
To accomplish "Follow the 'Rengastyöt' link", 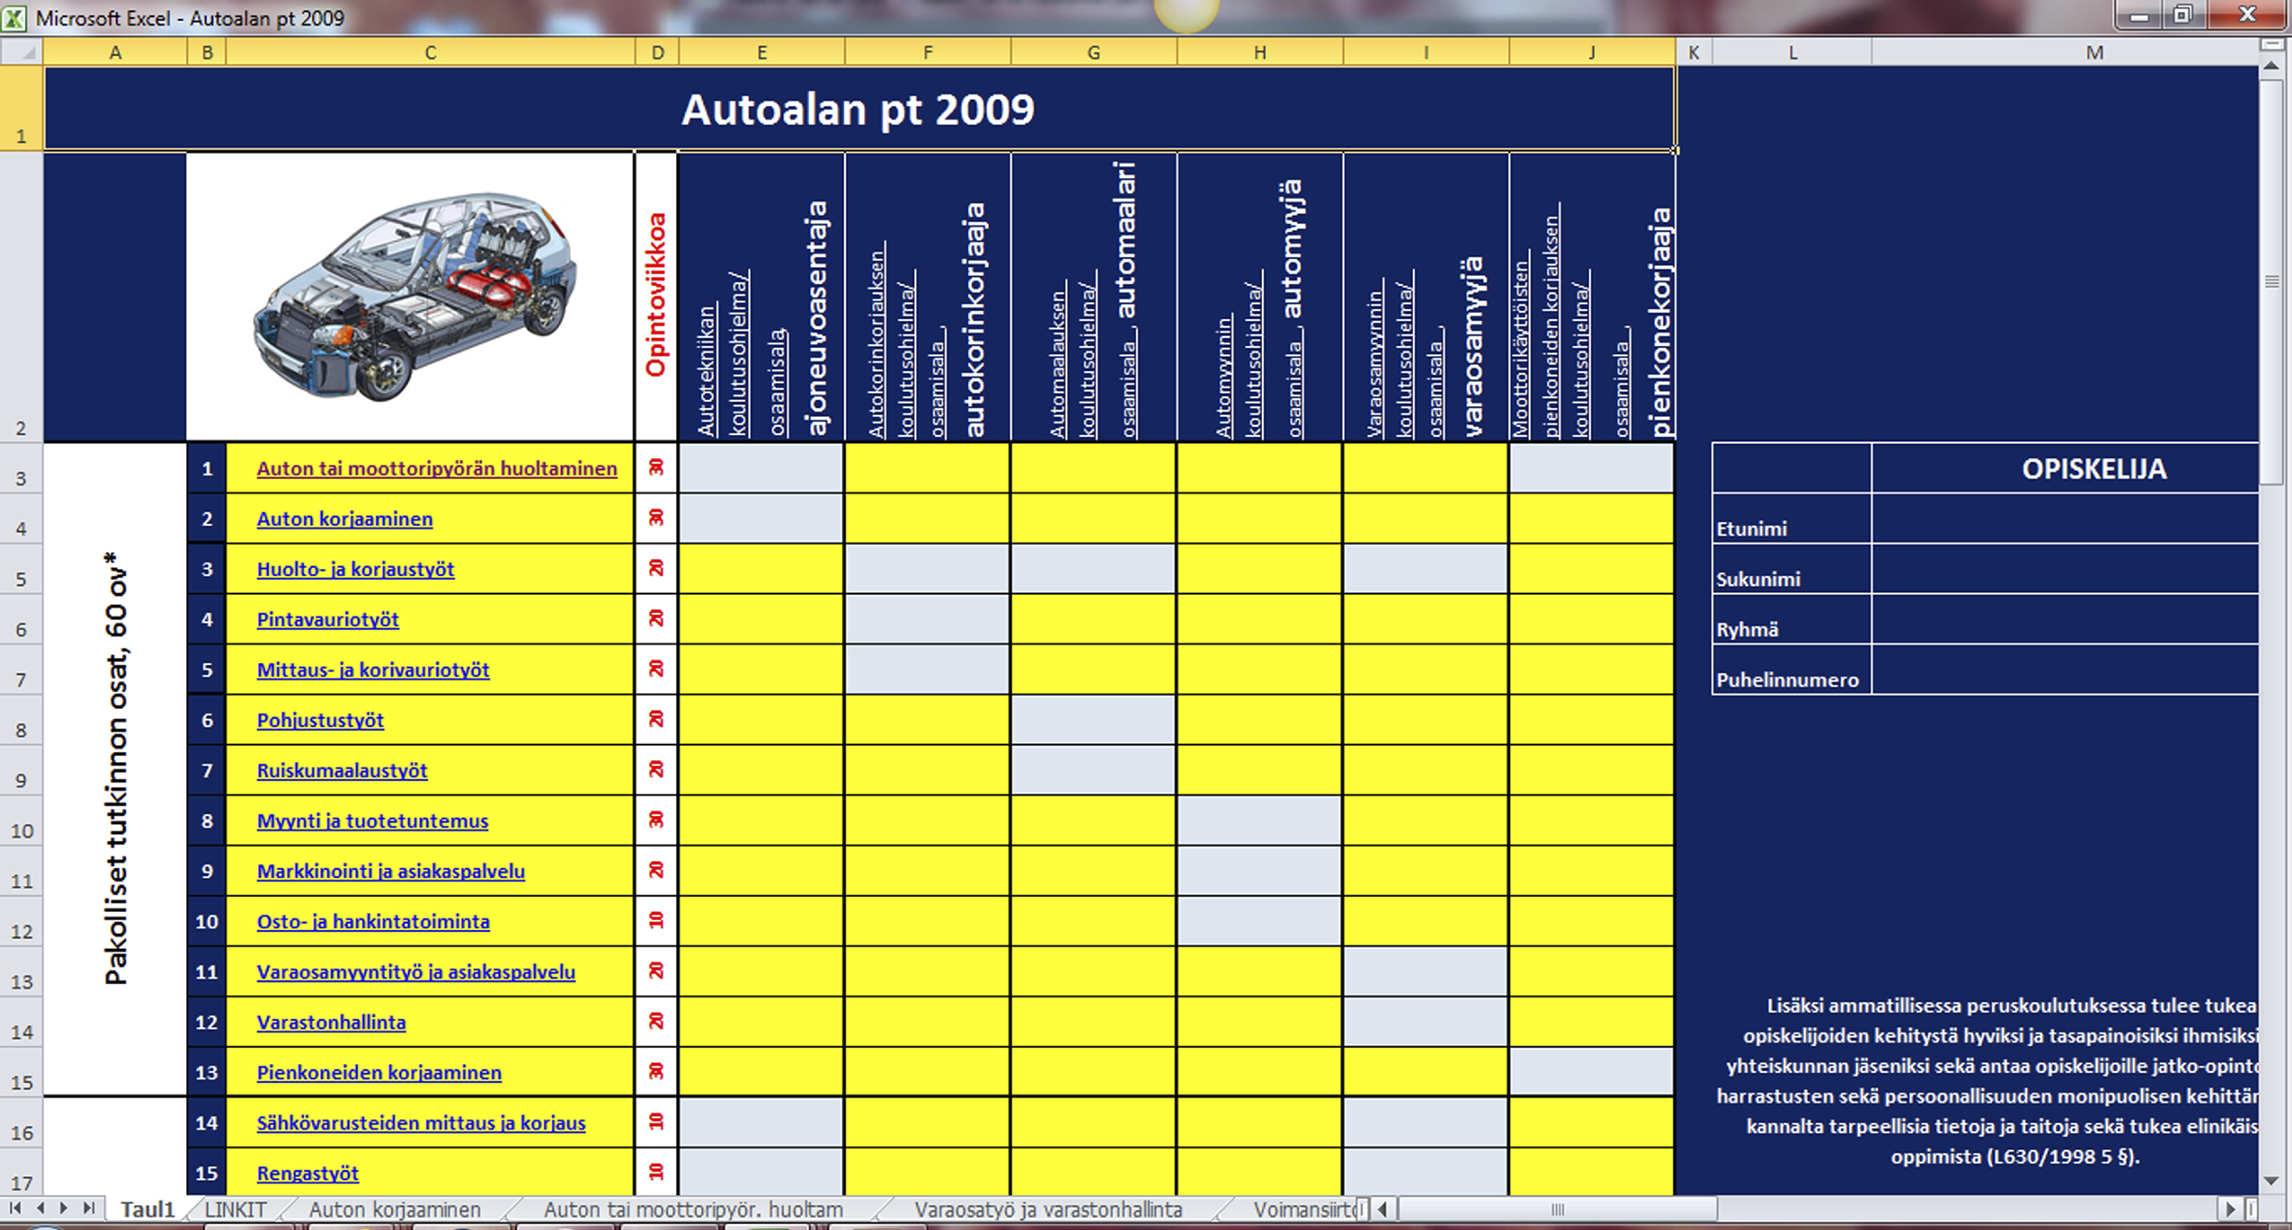I will tap(307, 1173).
